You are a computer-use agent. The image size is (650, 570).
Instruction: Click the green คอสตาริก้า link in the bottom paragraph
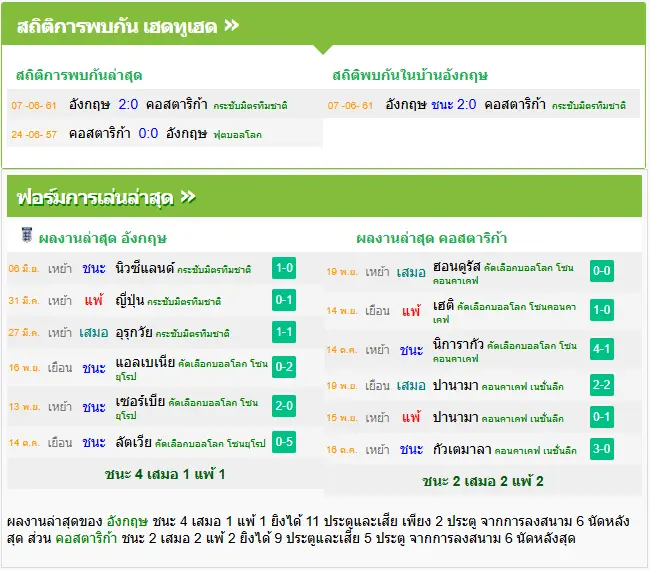[86, 538]
